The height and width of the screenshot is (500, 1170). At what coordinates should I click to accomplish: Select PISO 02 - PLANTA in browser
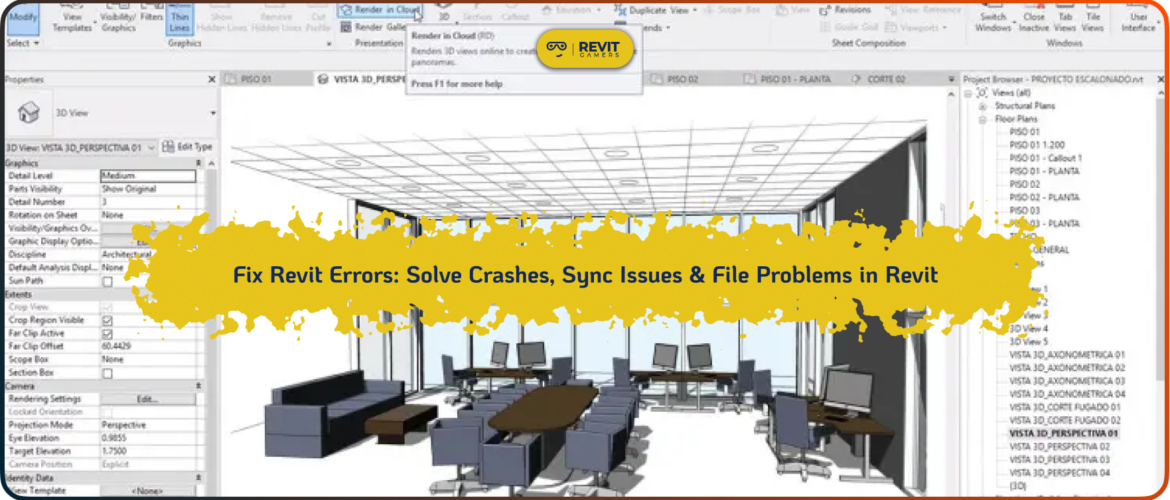click(1044, 197)
